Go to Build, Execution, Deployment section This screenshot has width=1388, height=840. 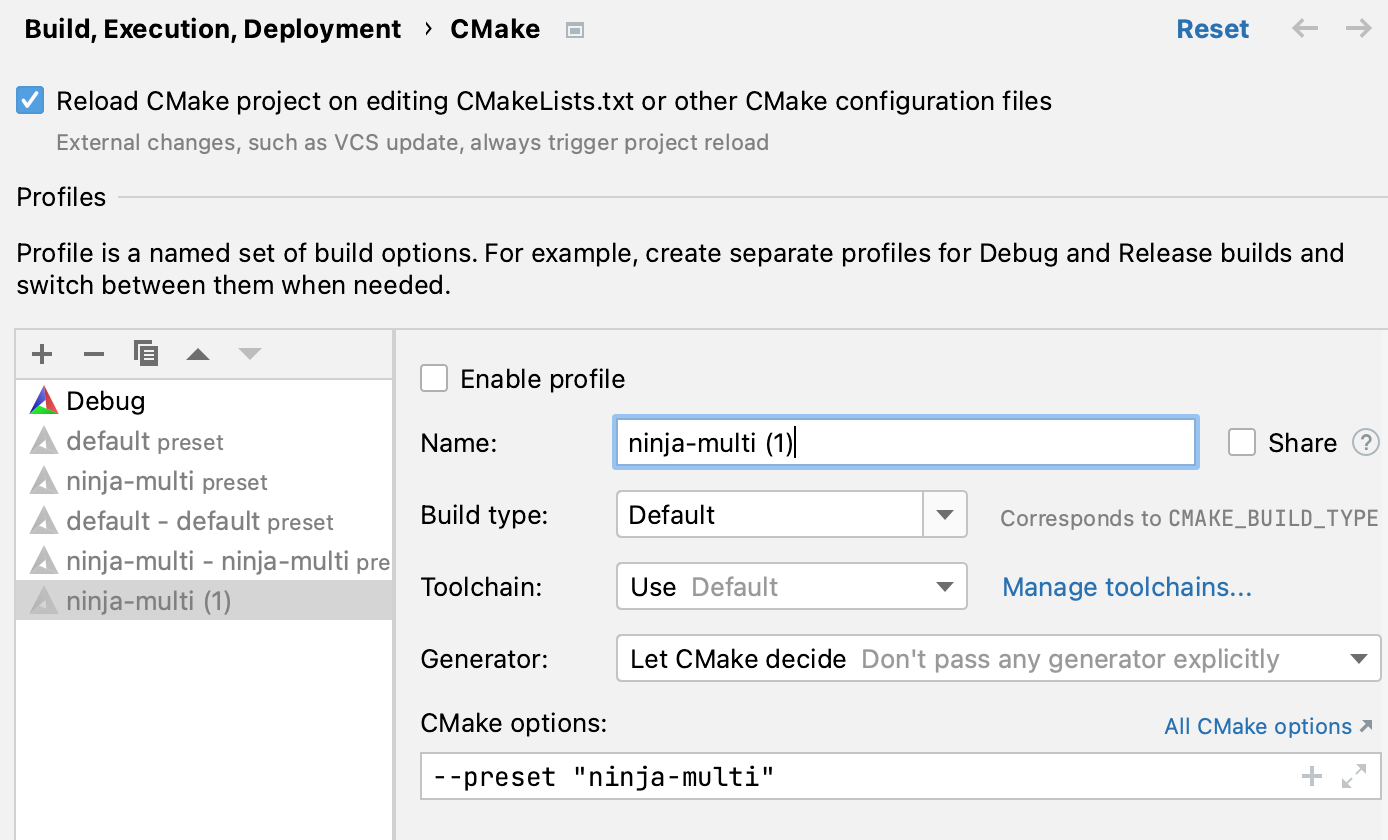(x=213, y=29)
